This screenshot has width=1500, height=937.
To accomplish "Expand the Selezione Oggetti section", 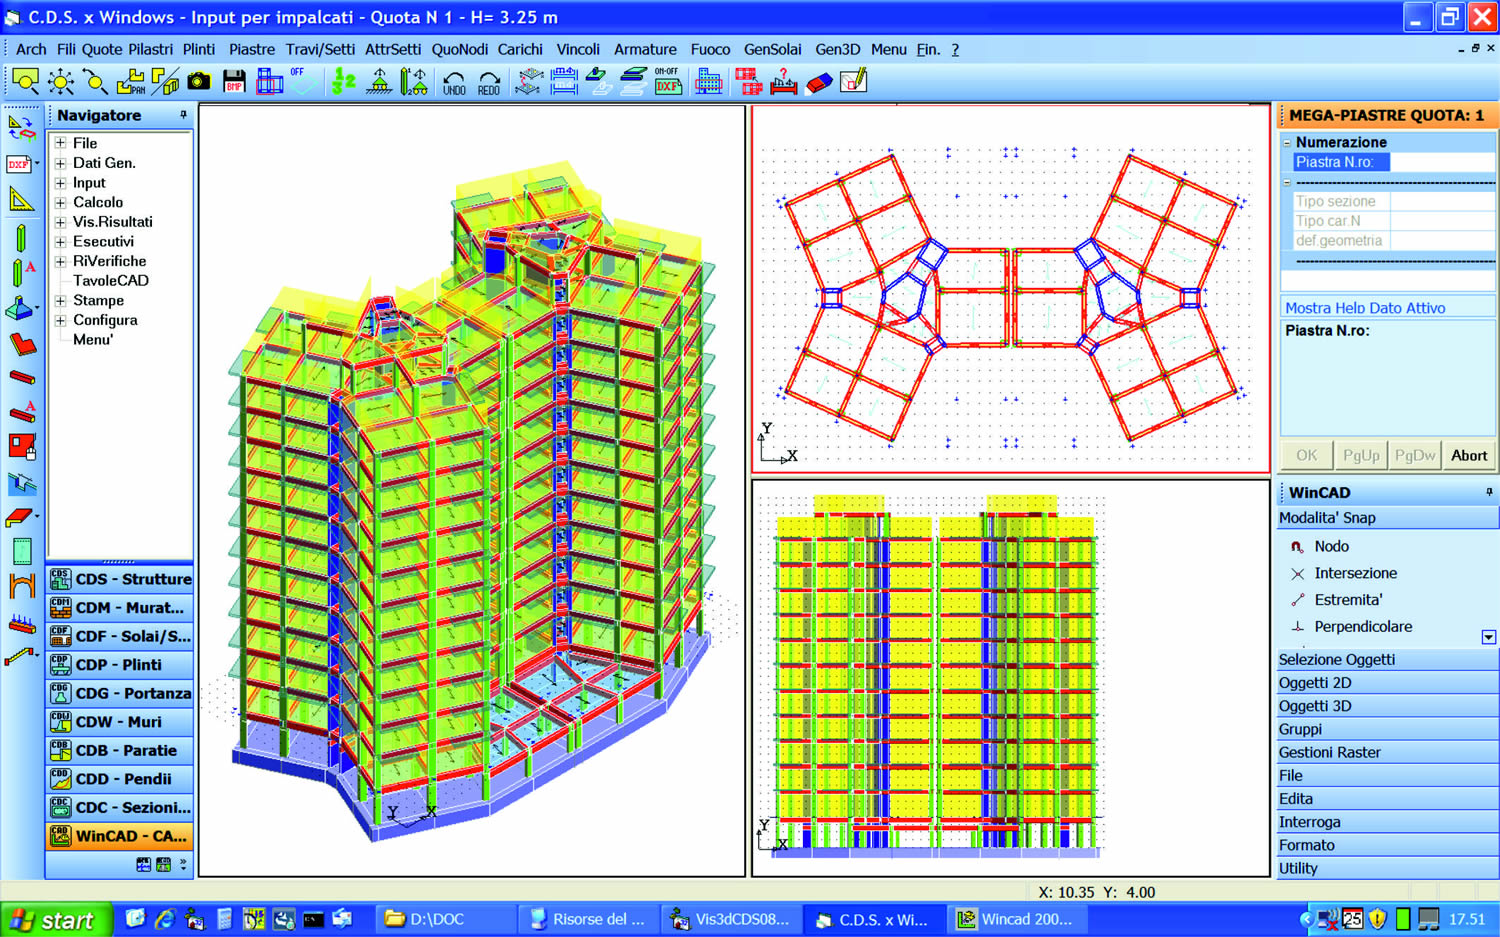I will (1387, 660).
